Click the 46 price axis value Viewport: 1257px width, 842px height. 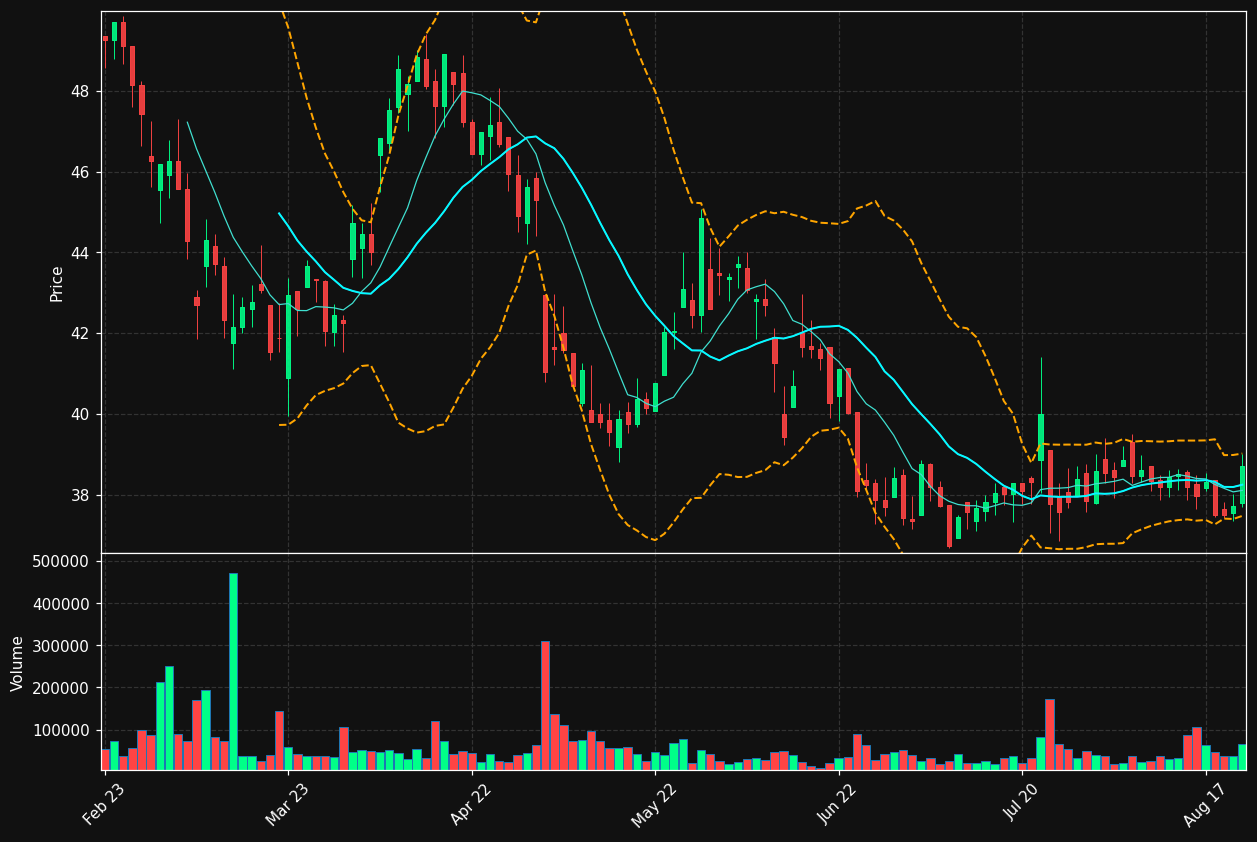point(80,173)
